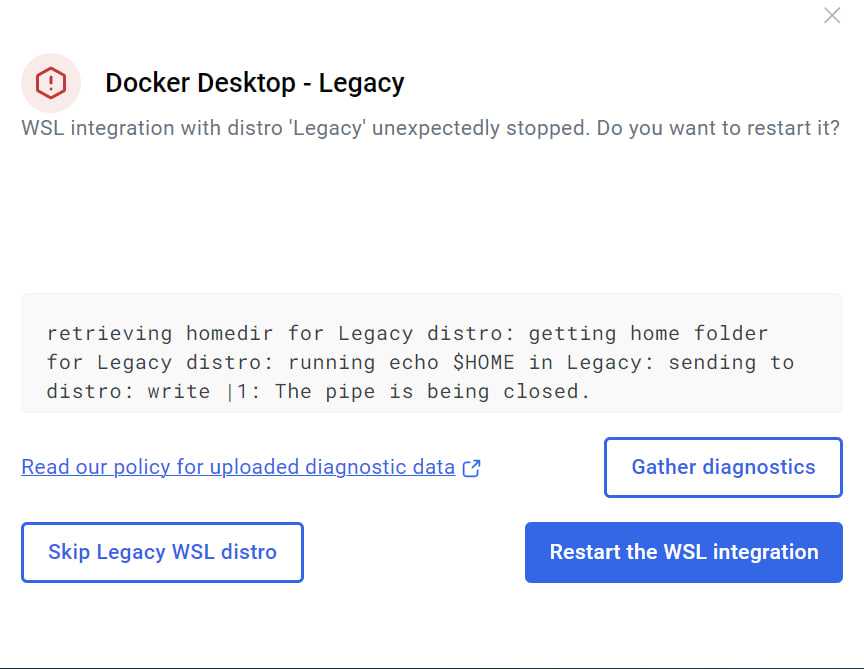Image resolution: width=864 pixels, height=669 pixels.
Task: Click the red hexagon error icon
Action: click(x=50, y=82)
